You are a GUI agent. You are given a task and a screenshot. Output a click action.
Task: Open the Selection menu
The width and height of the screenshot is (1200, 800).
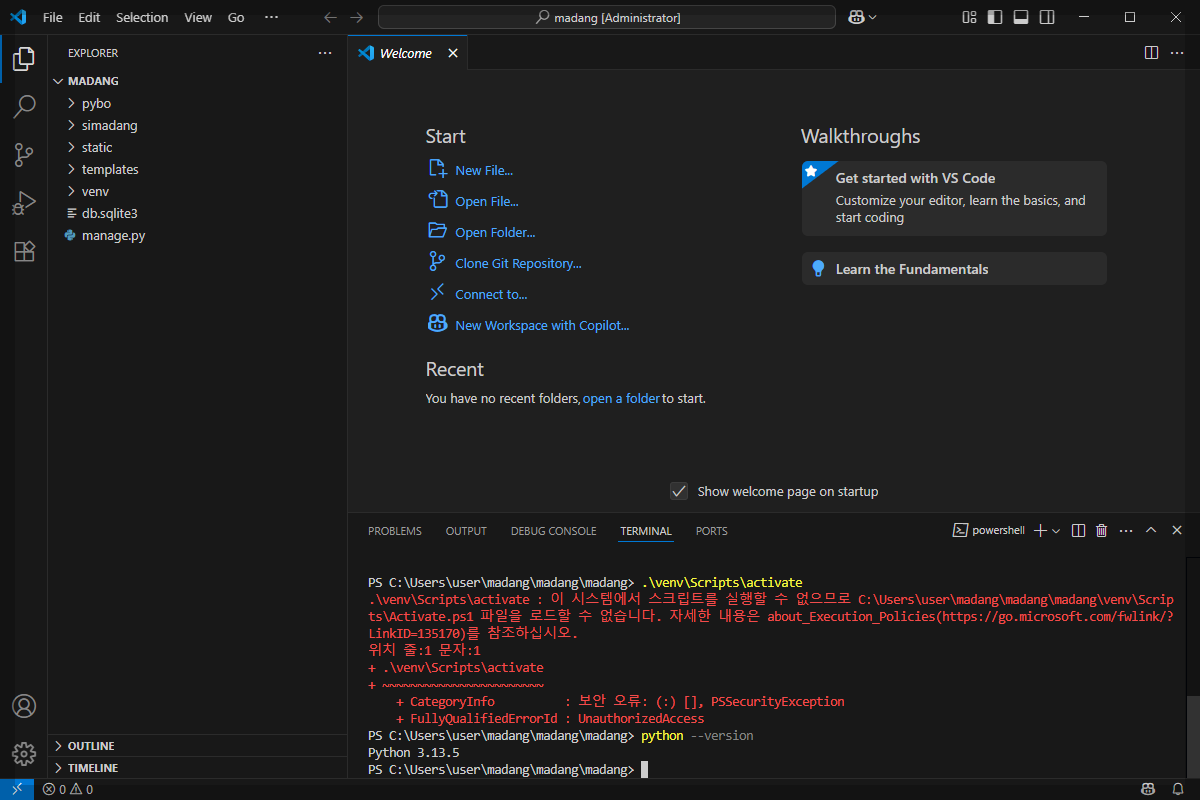coord(142,17)
